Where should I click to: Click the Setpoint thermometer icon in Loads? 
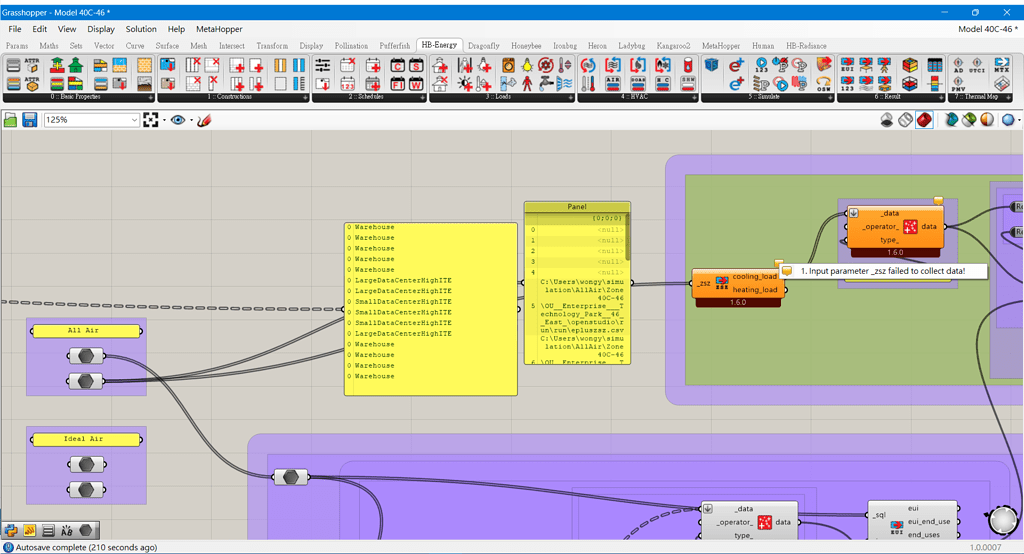(565, 65)
